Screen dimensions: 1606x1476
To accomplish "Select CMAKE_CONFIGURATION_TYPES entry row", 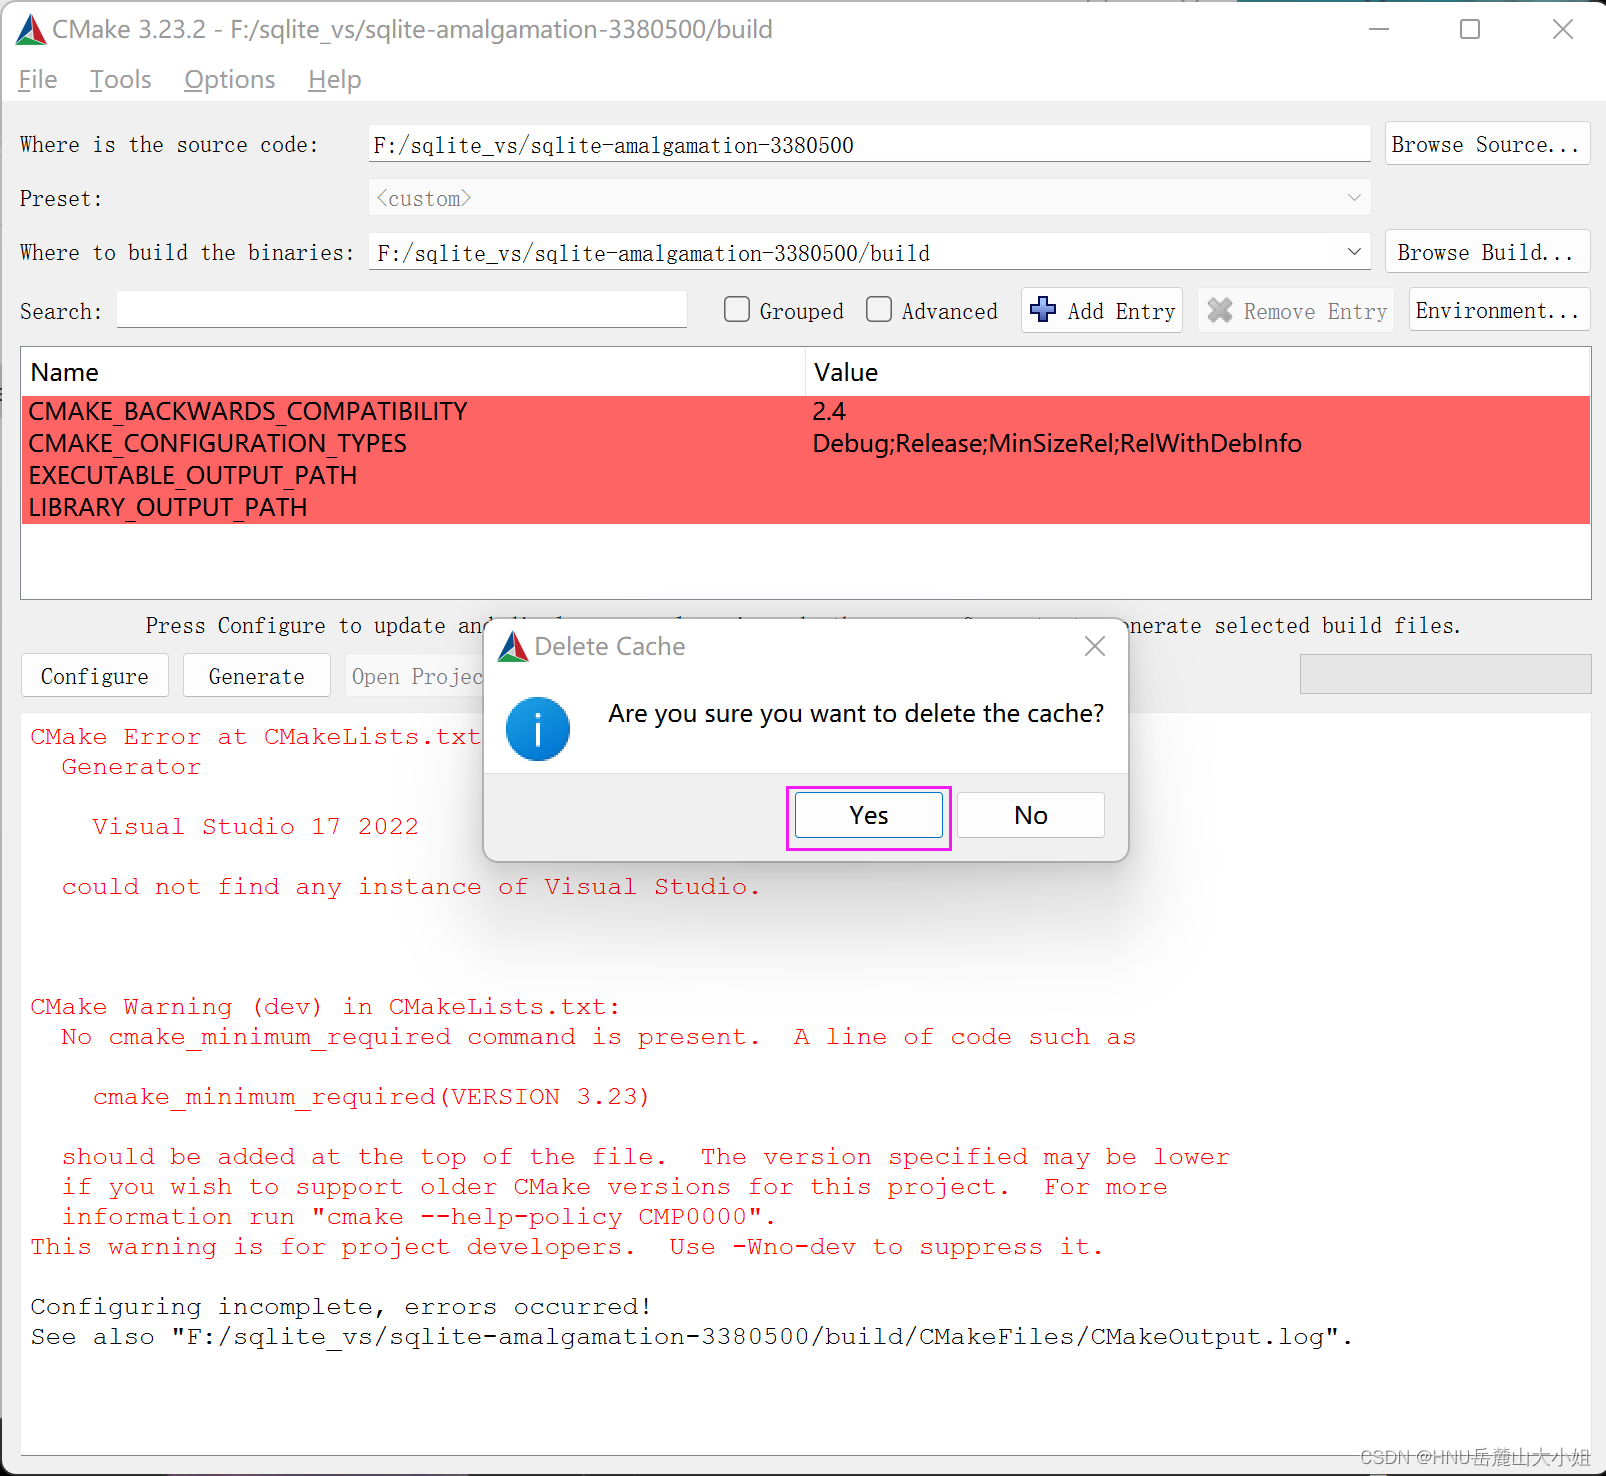I will pyautogui.click(x=805, y=444).
